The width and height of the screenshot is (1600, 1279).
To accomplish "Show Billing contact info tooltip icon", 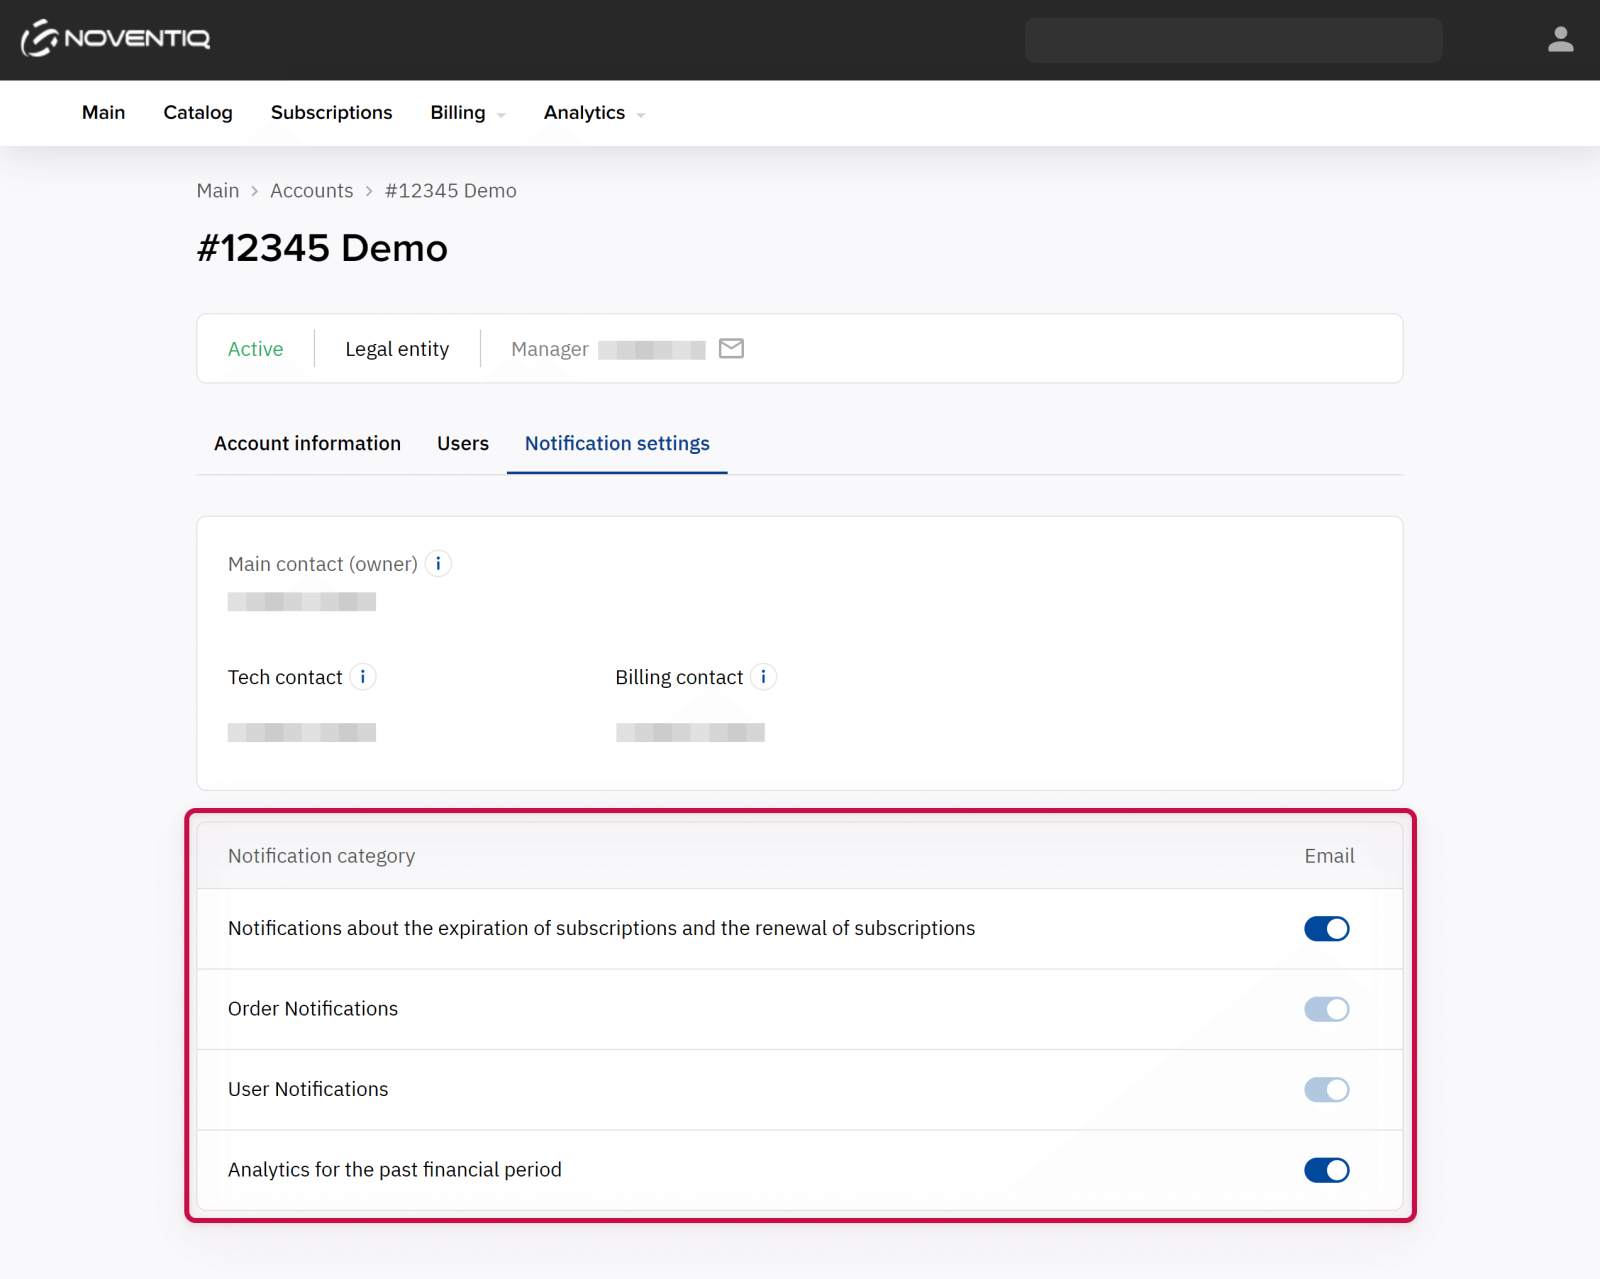I will (x=764, y=677).
